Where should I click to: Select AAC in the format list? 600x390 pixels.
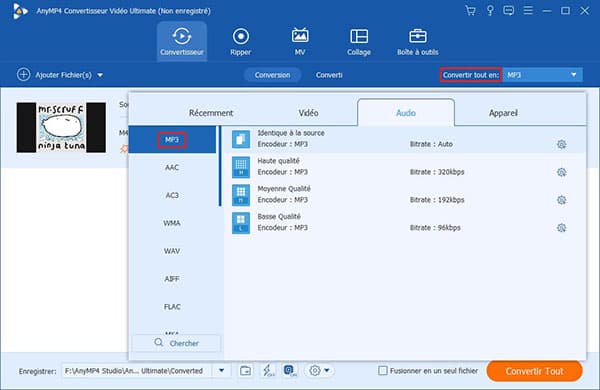pyautogui.click(x=172, y=167)
